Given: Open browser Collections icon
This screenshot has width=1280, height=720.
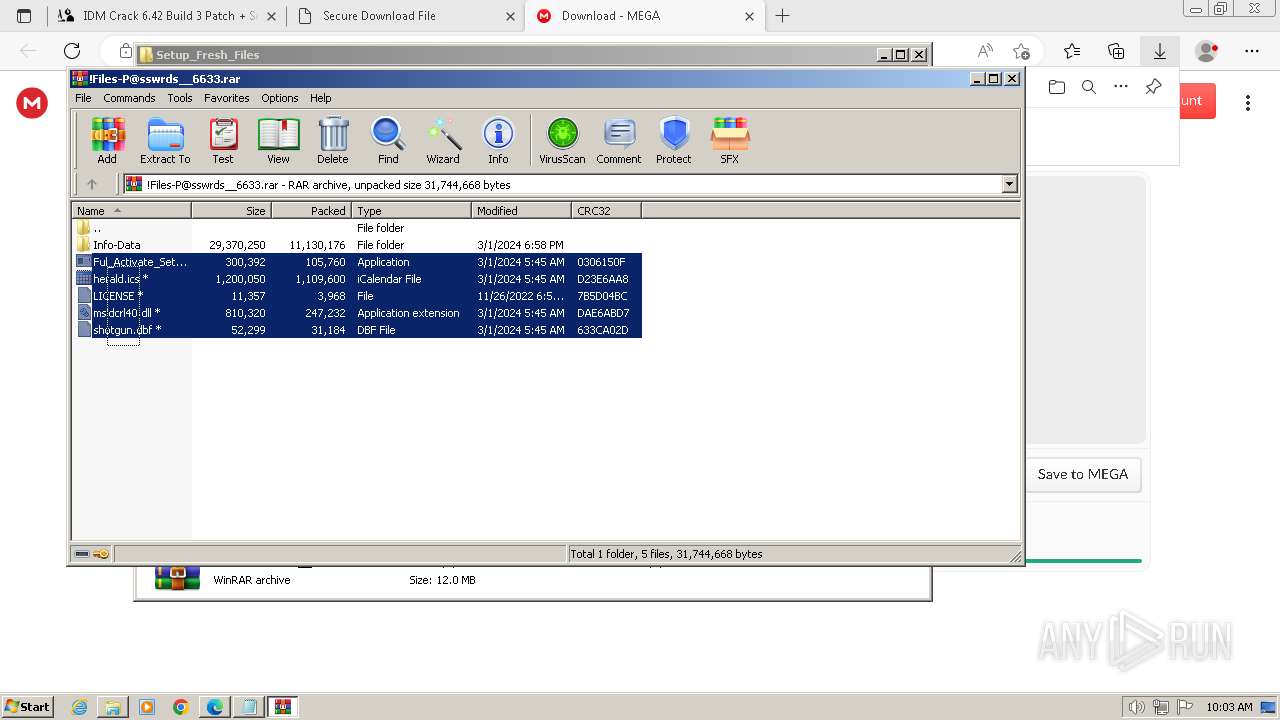Looking at the screenshot, I should (1116, 51).
